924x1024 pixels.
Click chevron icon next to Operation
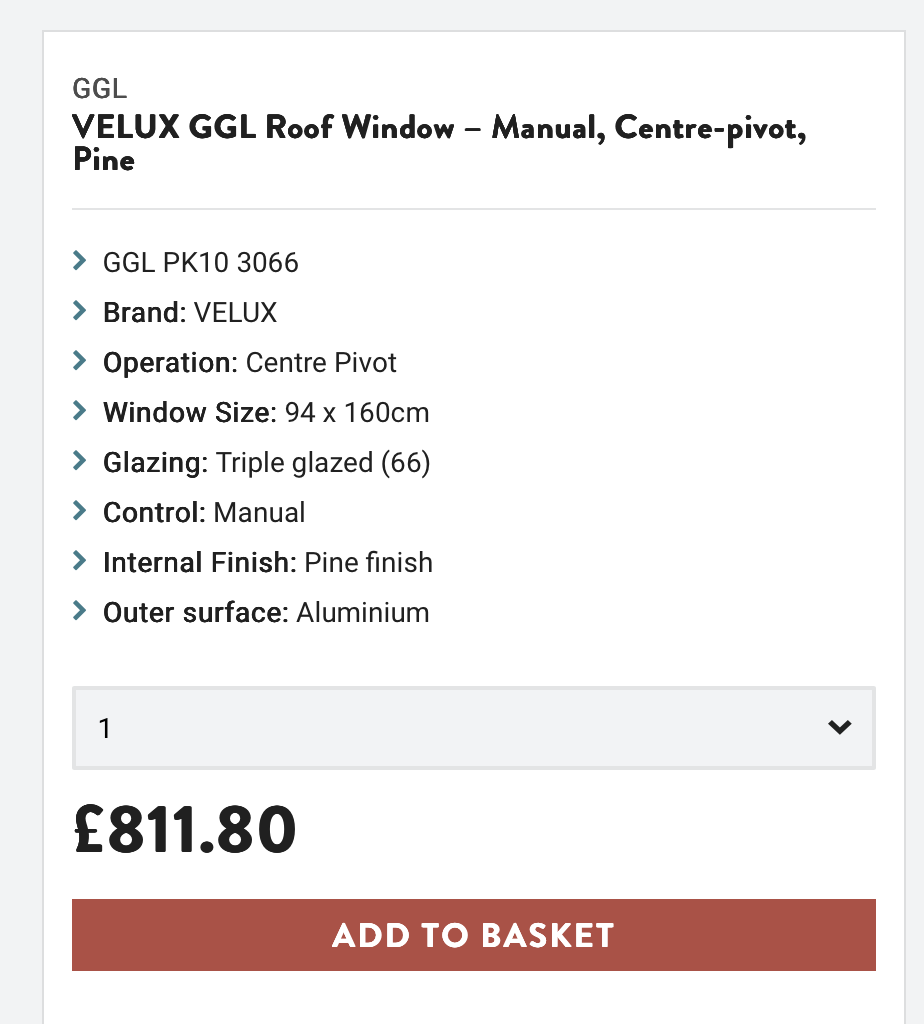click(x=80, y=360)
